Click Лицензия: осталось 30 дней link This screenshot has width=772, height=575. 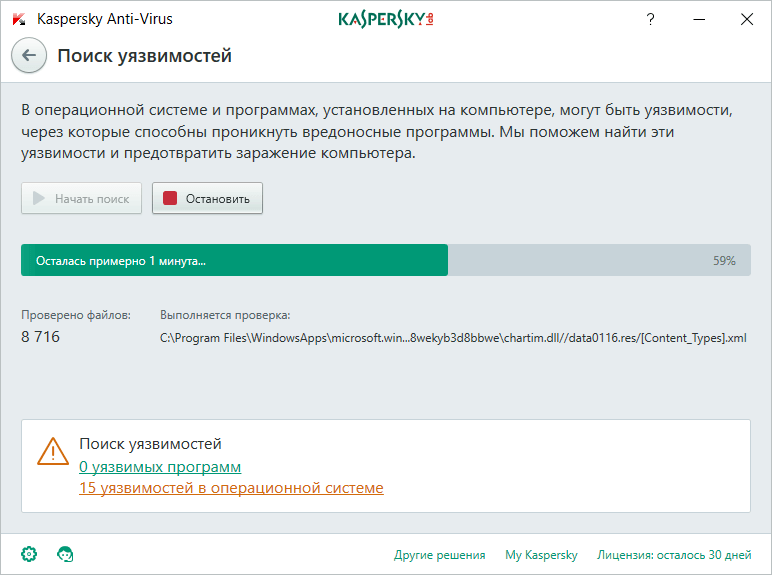coord(674,555)
